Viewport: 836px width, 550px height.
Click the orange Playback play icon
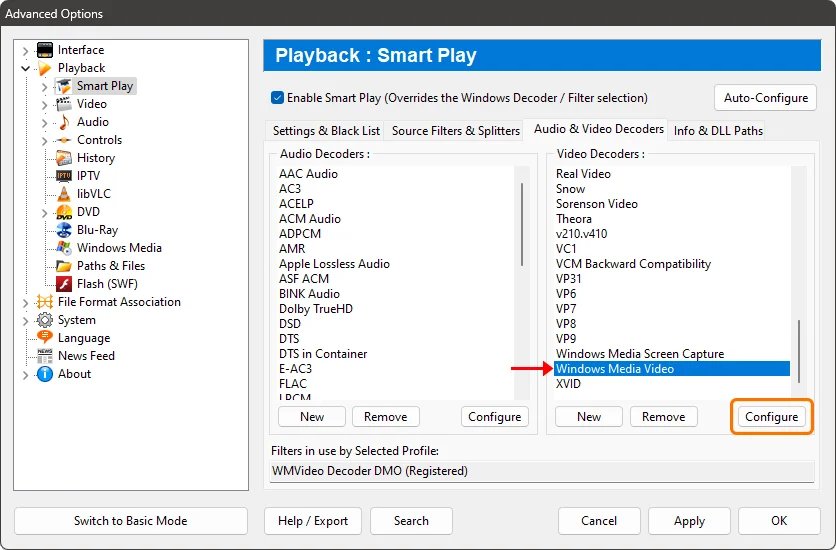pos(45,68)
